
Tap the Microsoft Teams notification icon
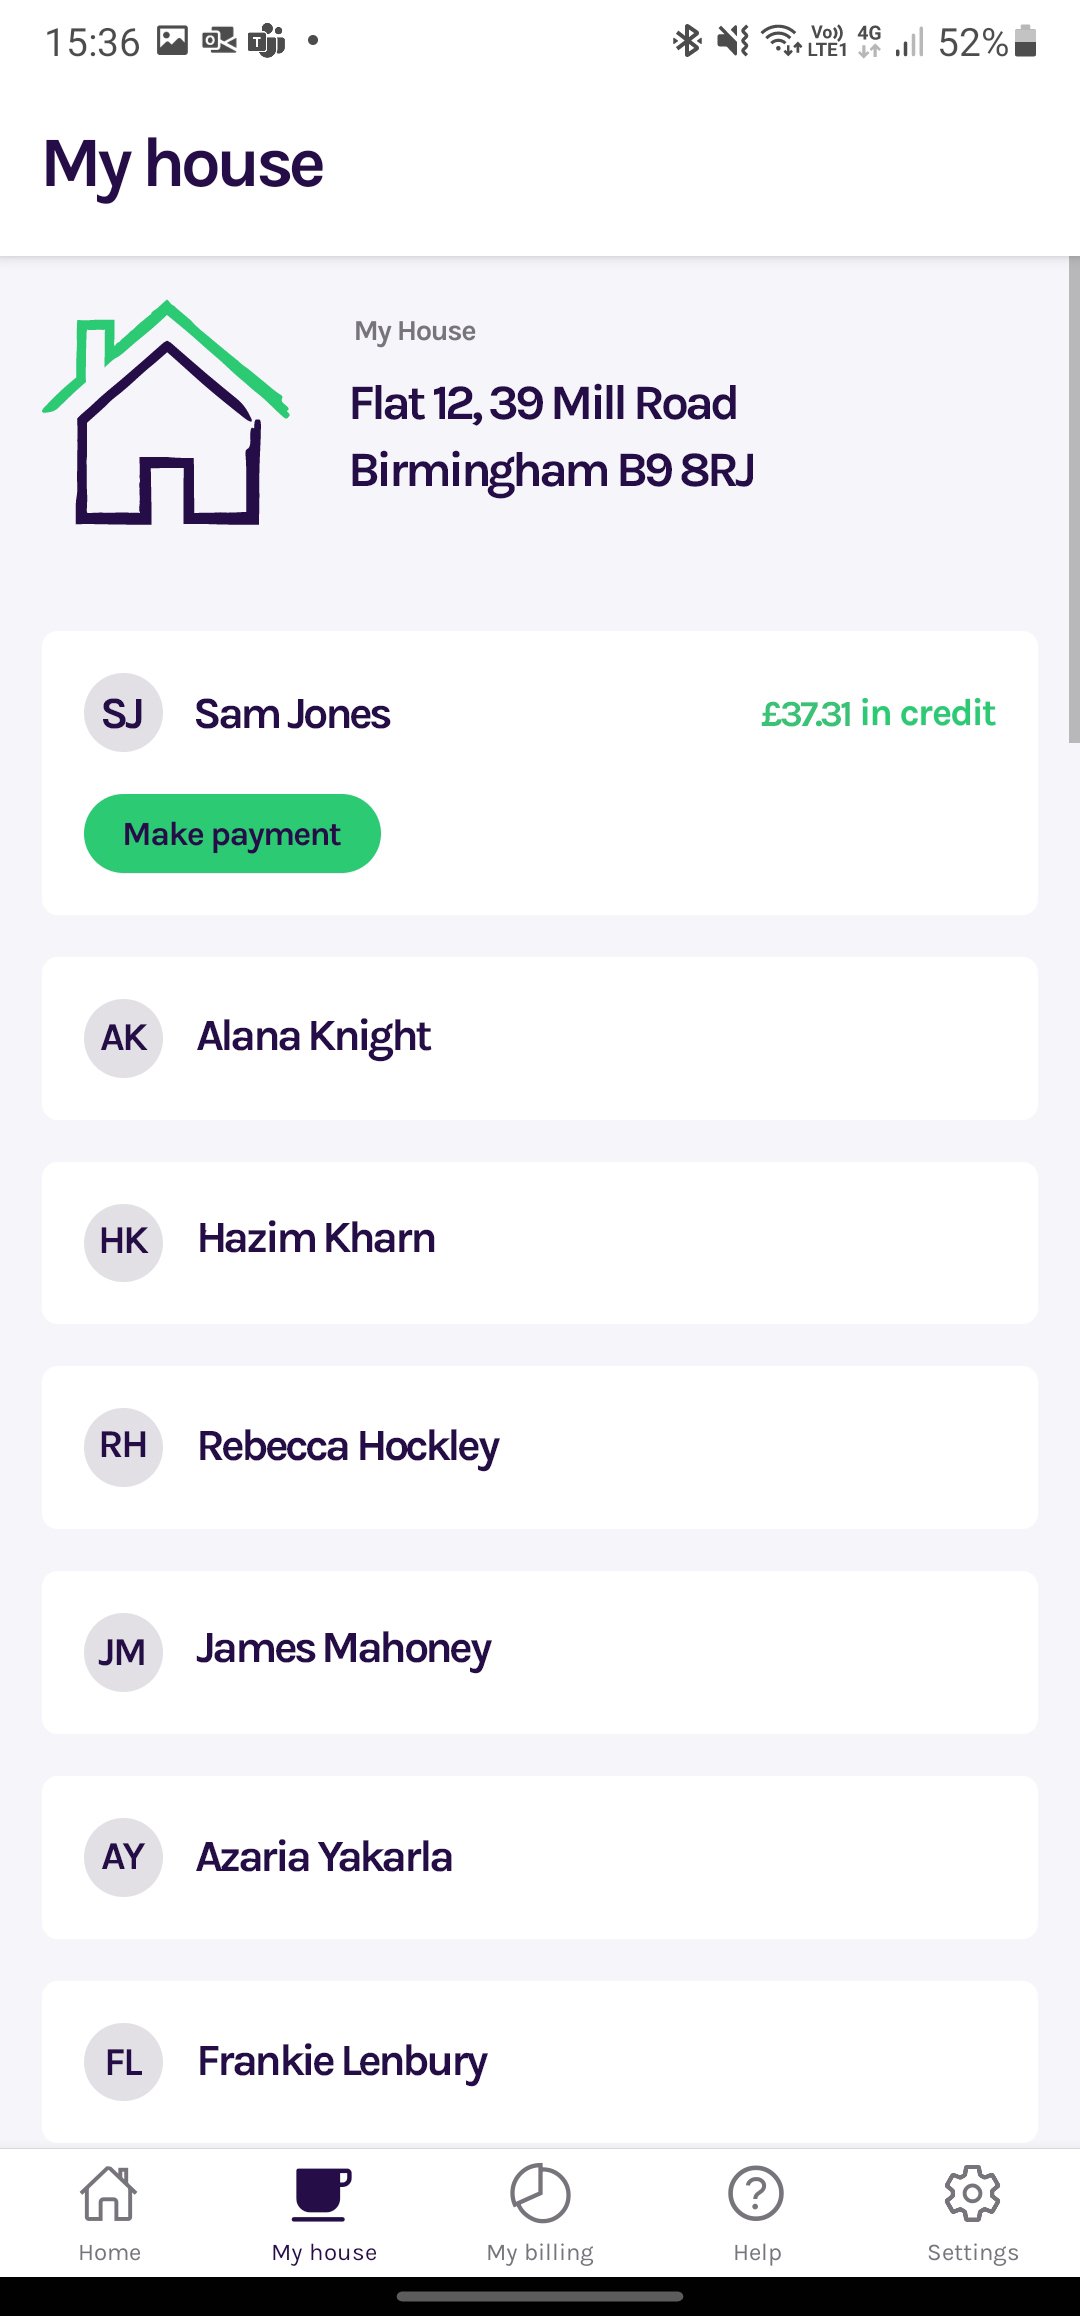(267, 41)
